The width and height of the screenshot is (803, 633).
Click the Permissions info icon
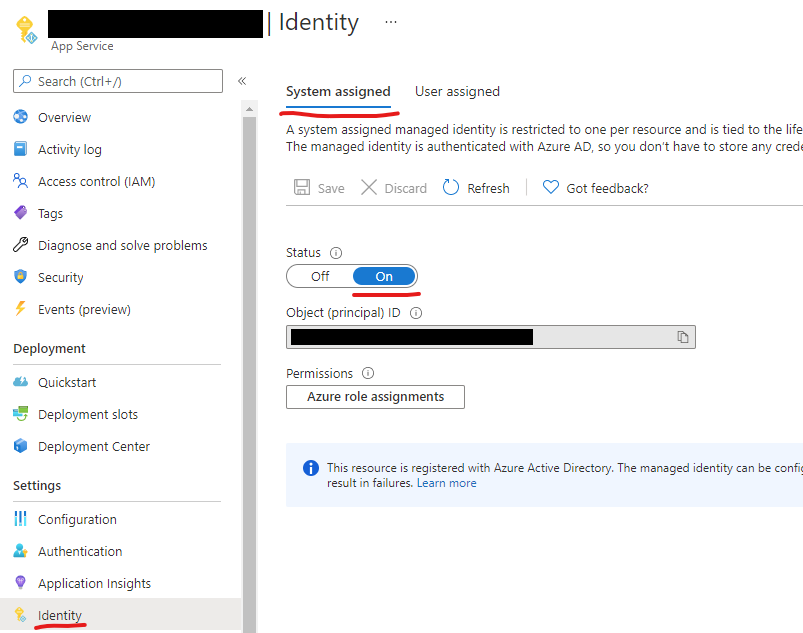point(368,373)
